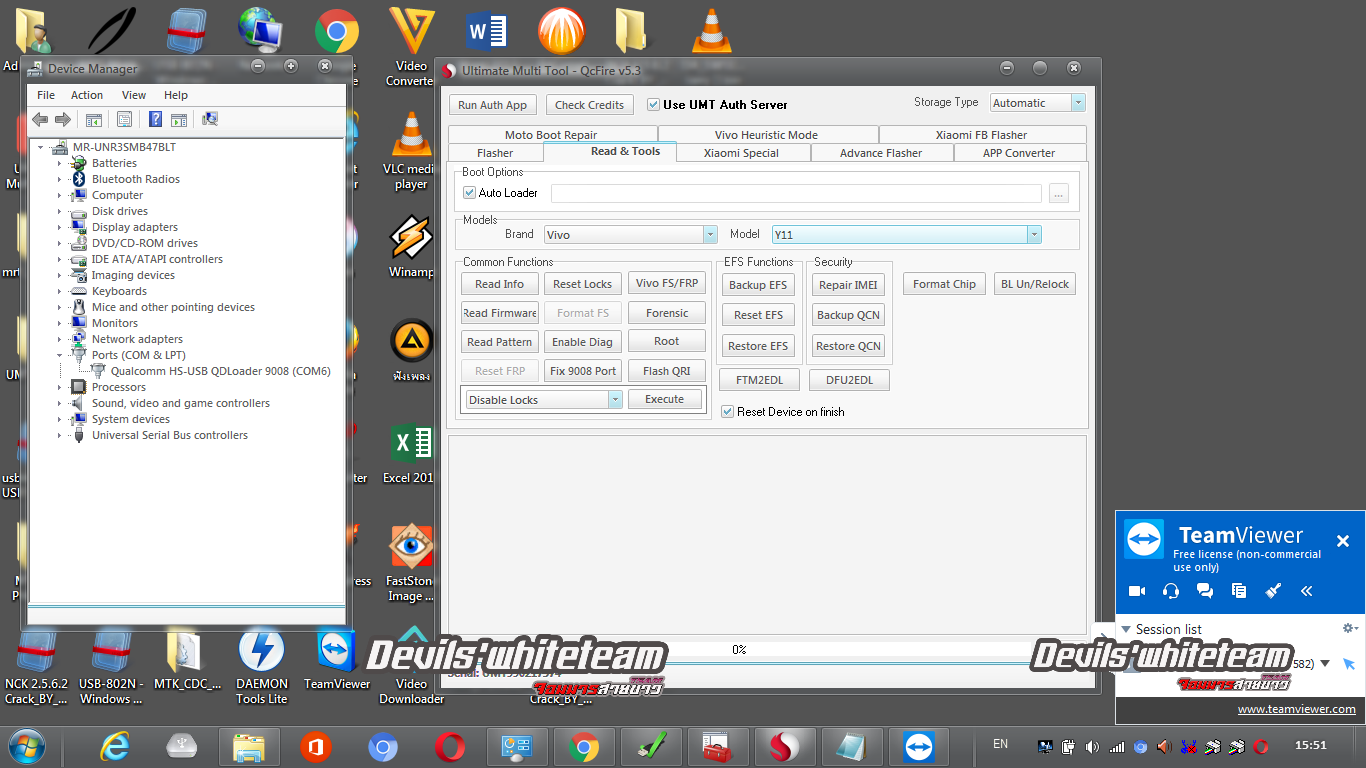Screen dimensions: 1366x768
Task: Click the Properties icon in Device Manager toolbar
Action: click(x=124, y=119)
